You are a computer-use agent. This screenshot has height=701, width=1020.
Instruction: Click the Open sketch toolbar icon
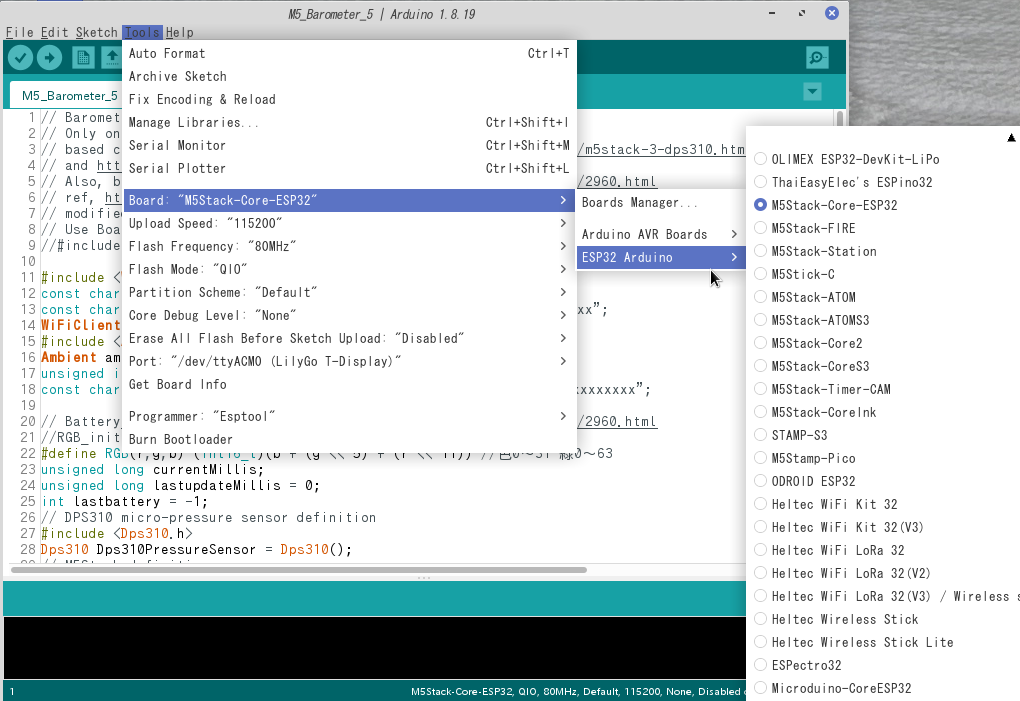(112, 58)
